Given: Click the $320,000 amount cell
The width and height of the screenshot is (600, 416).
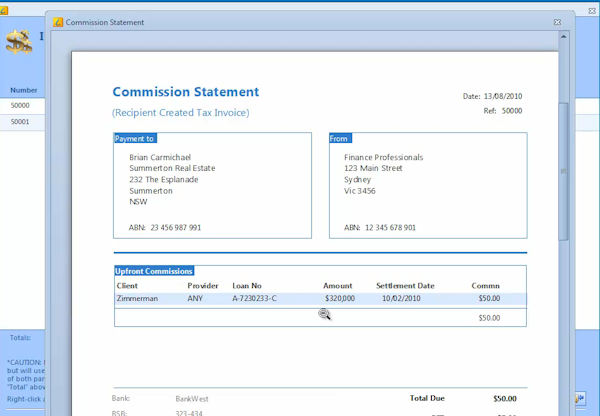Looking at the screenshot, I should [339, 298].
